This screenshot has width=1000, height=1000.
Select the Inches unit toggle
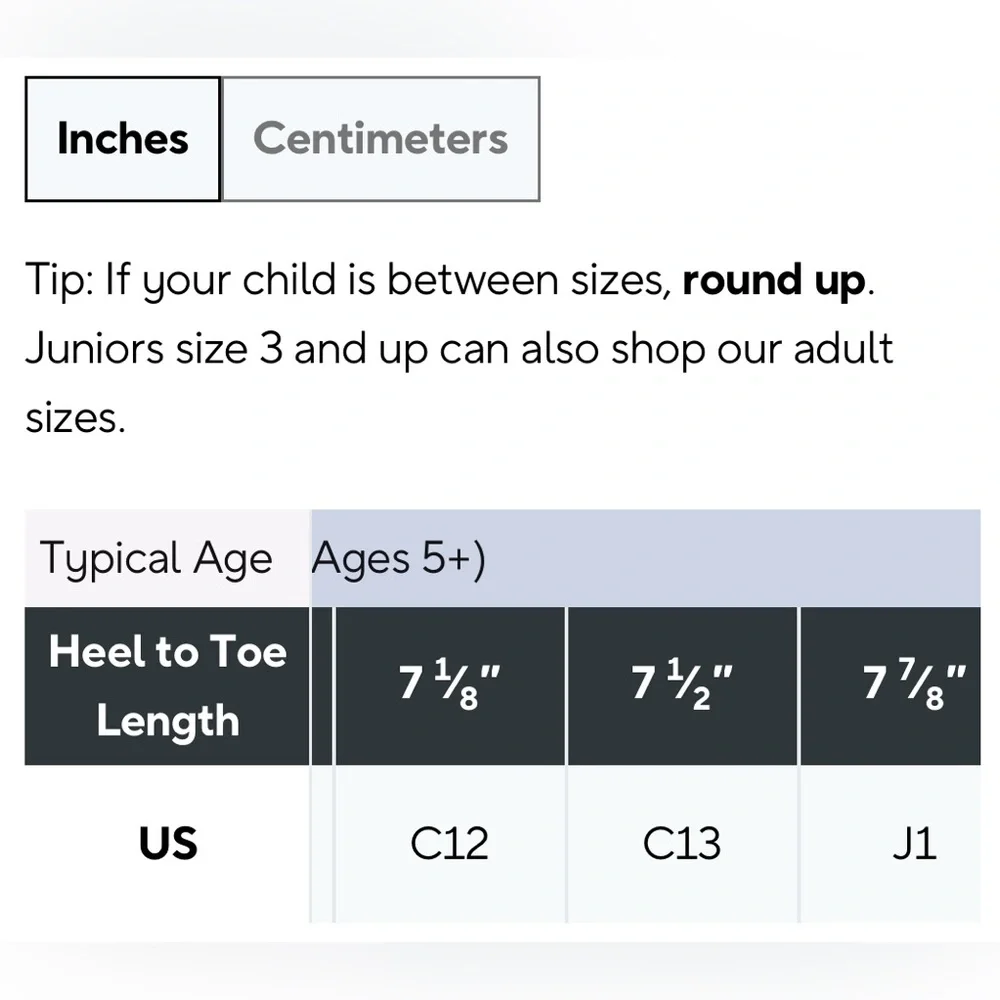click(122, 139)
